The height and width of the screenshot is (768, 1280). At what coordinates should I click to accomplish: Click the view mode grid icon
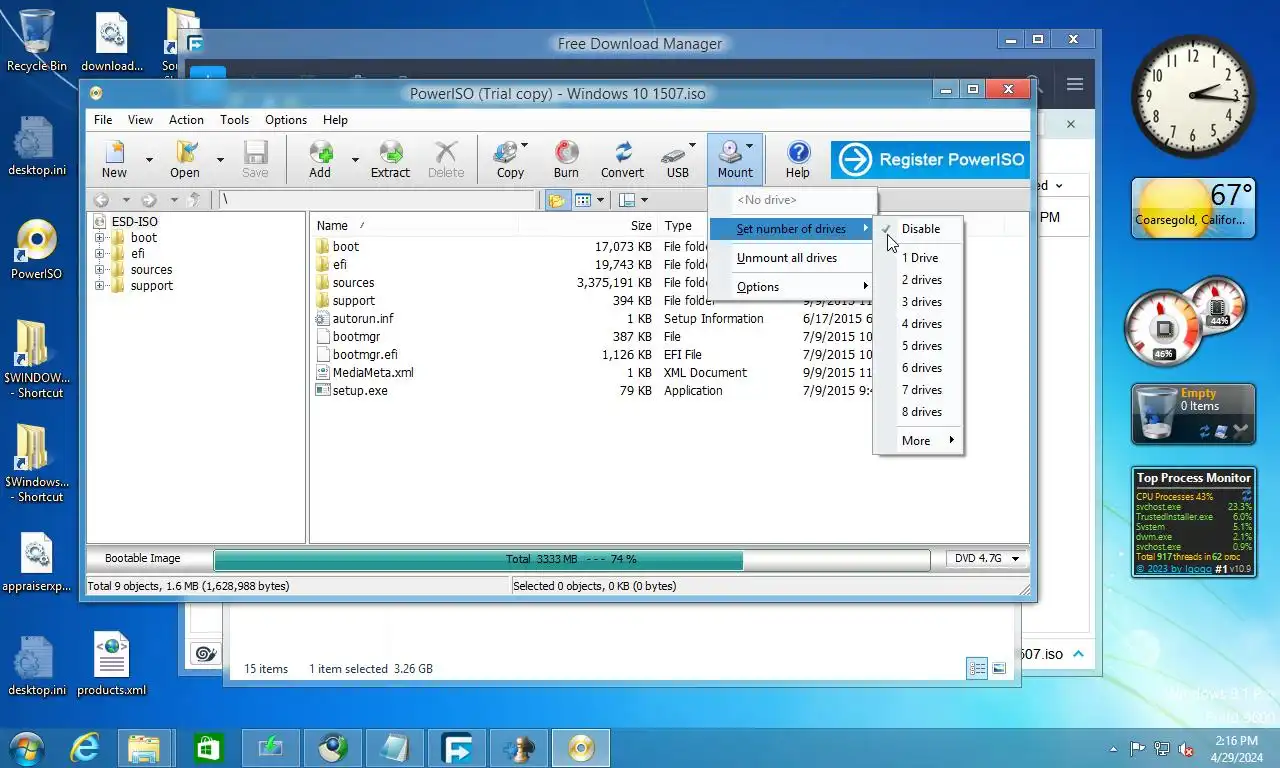584,200
